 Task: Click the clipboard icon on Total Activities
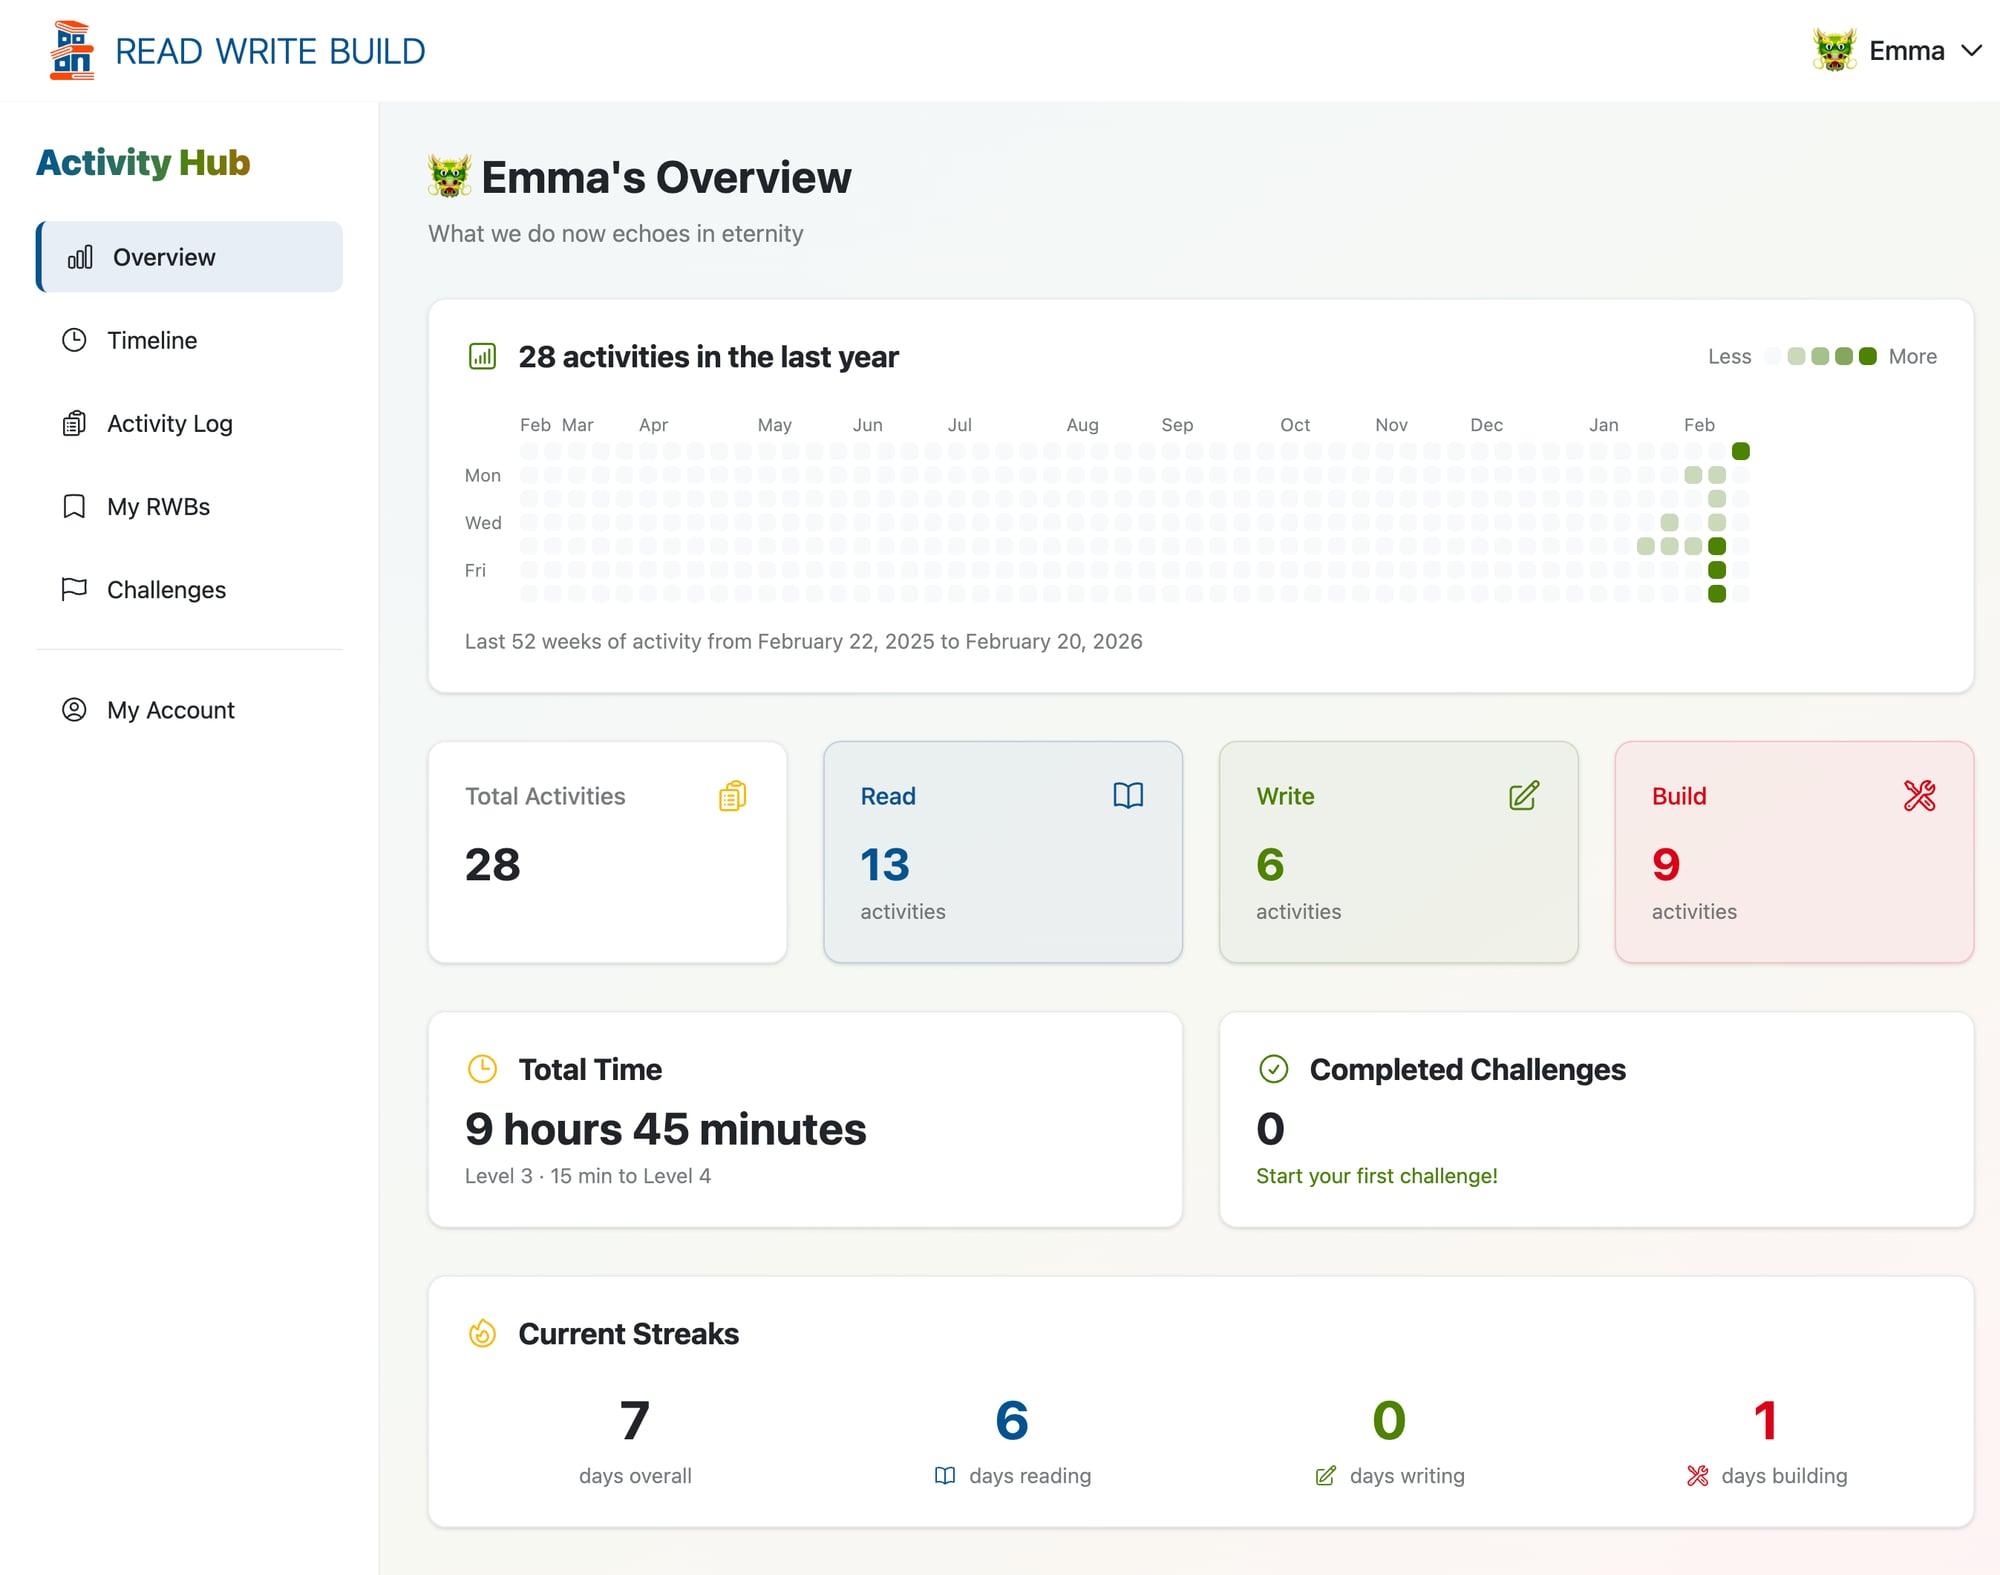[x=731, y=796]
